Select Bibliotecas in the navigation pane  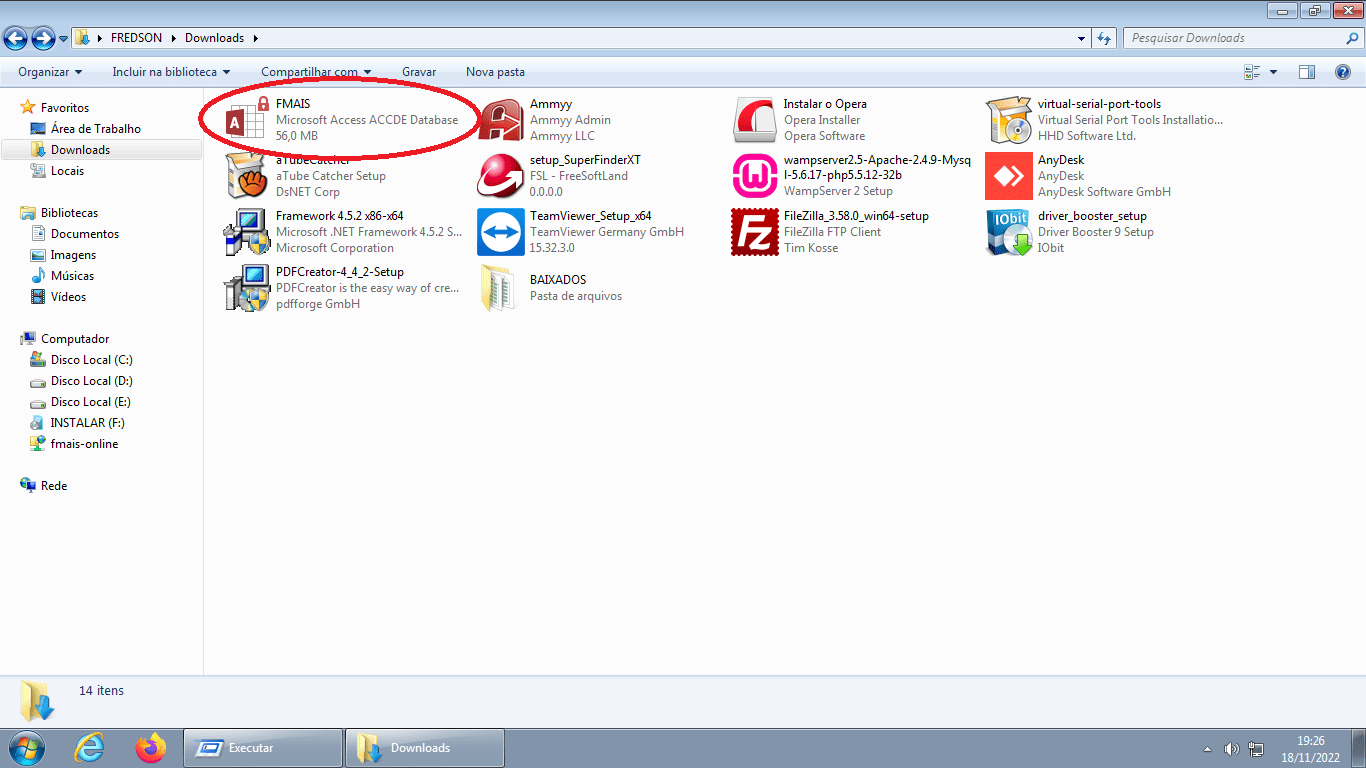coord(69,213)
